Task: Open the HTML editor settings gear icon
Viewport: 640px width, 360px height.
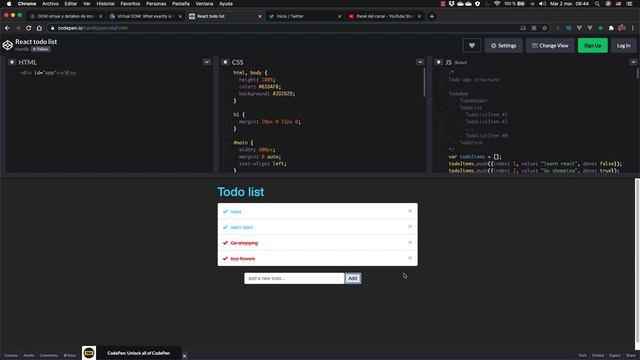Action: coord(12,62)
